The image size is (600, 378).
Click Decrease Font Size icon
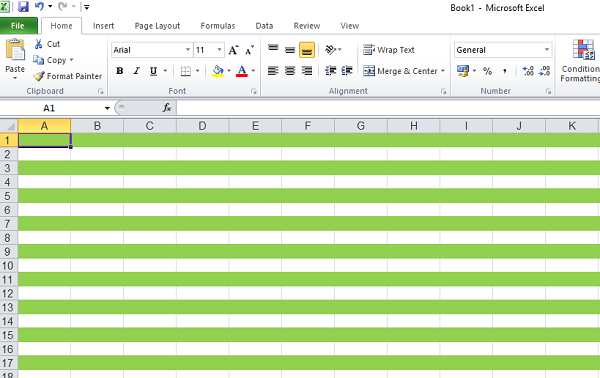tap(249, 50)
